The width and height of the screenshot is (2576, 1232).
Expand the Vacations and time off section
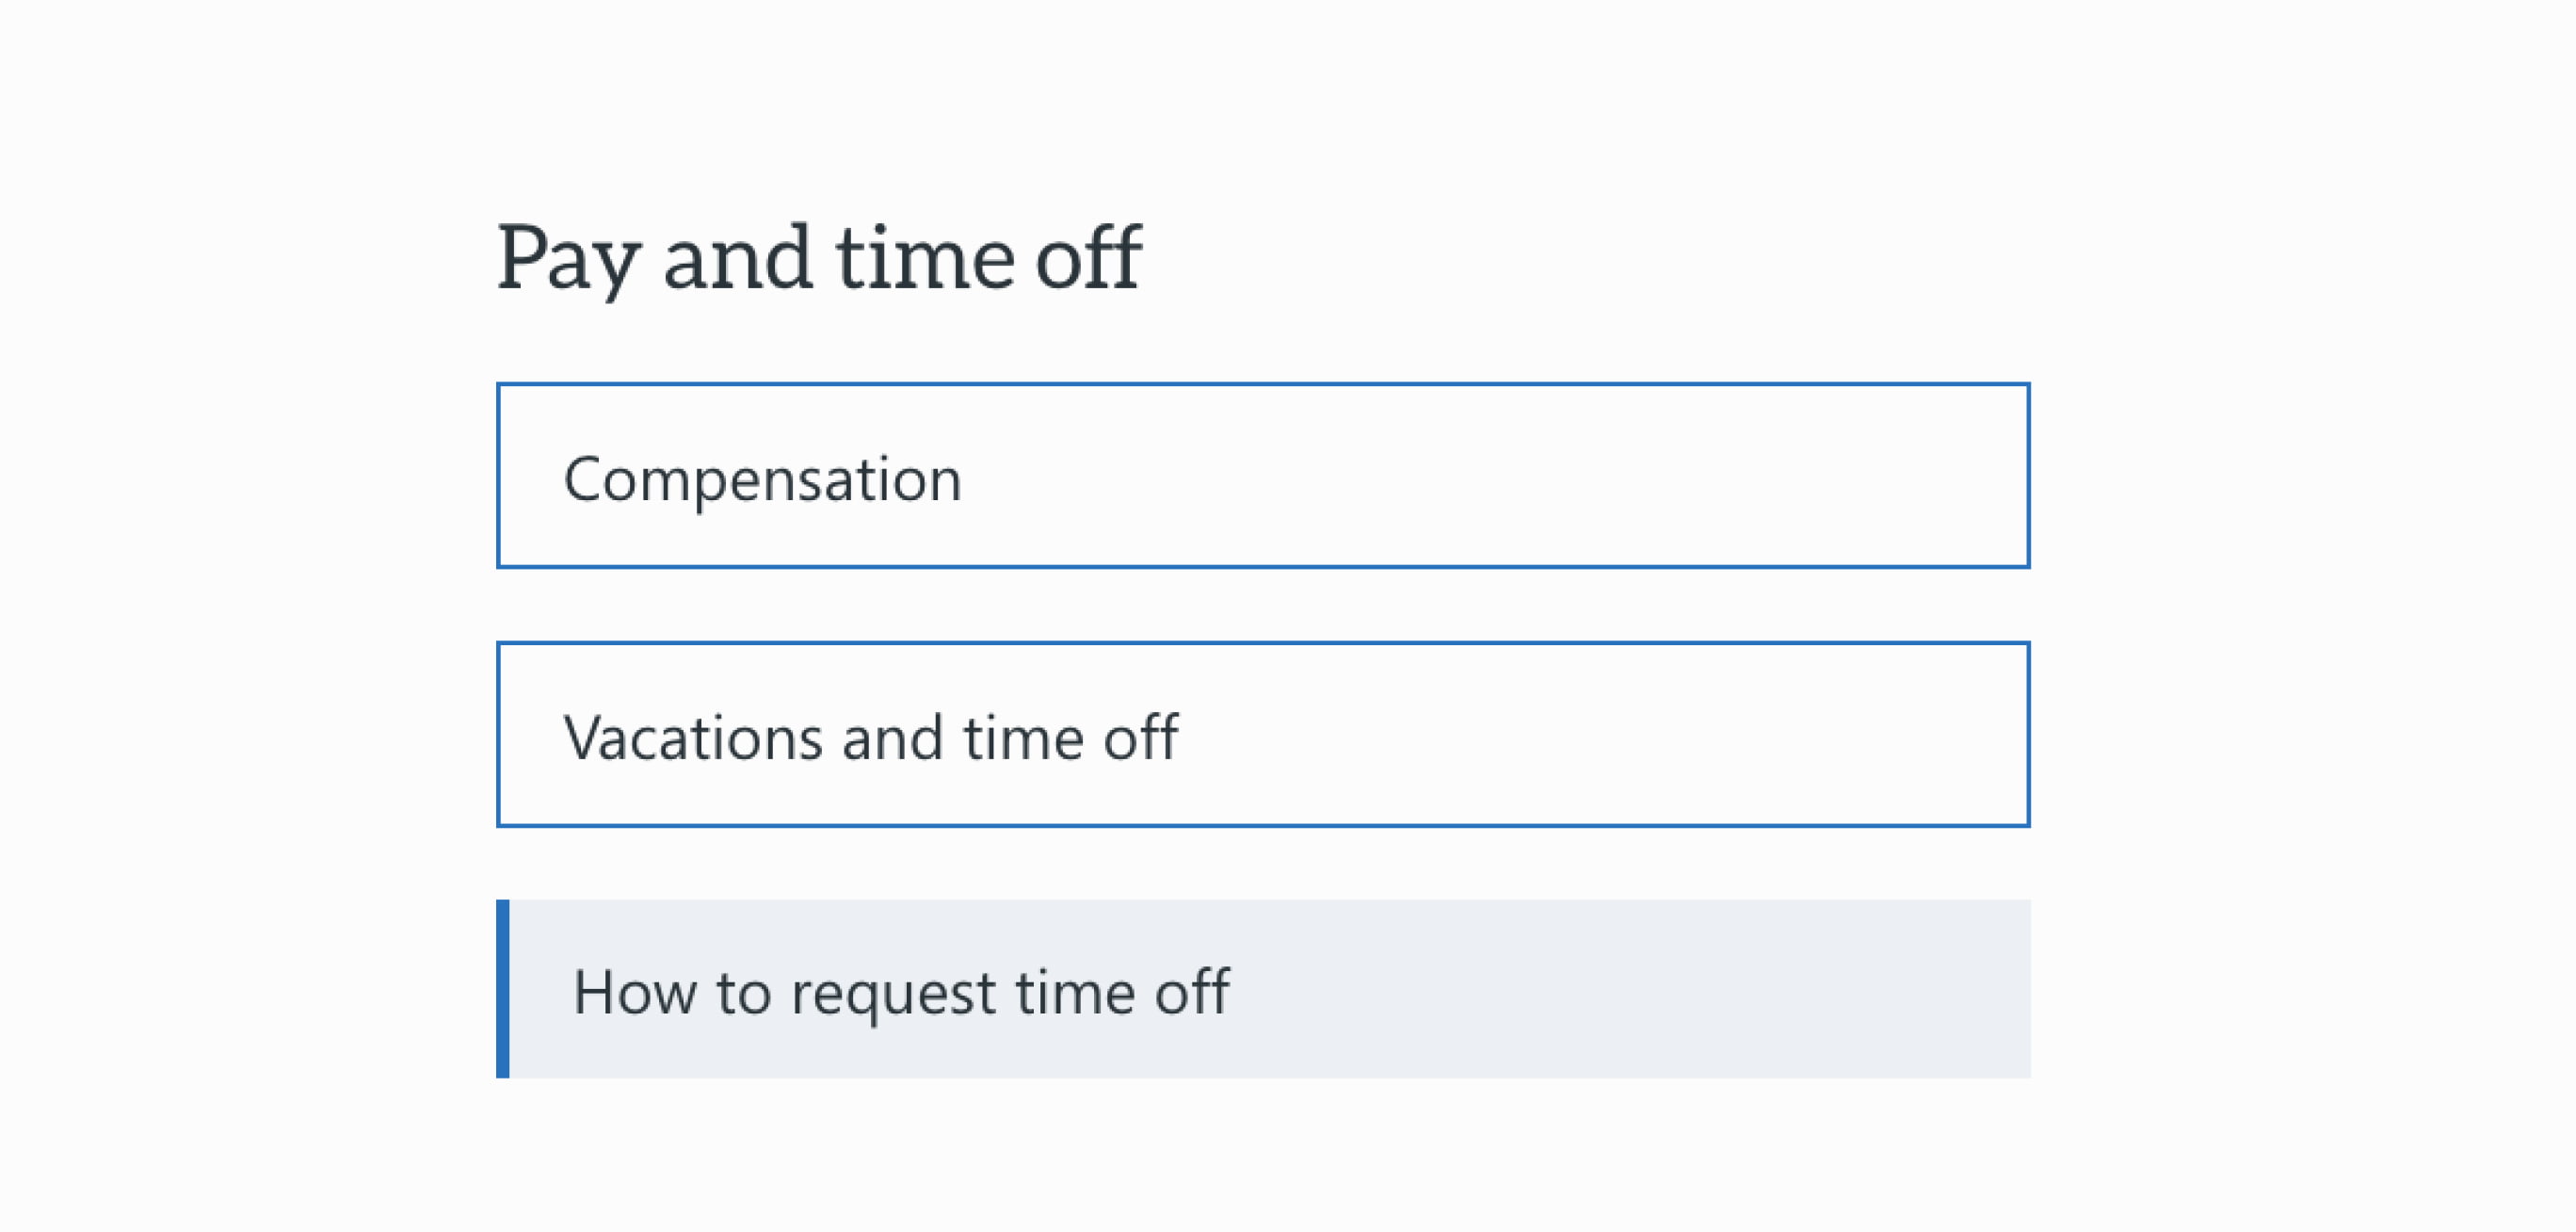[x=1262, y=735]
